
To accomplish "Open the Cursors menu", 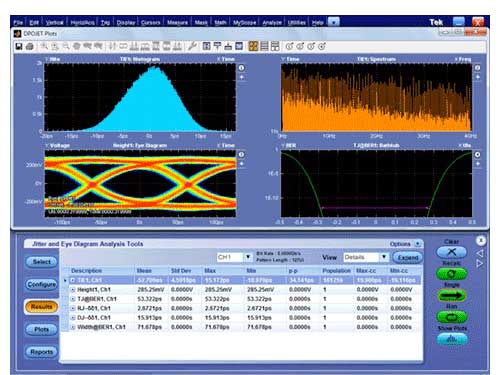I will 151,23.
